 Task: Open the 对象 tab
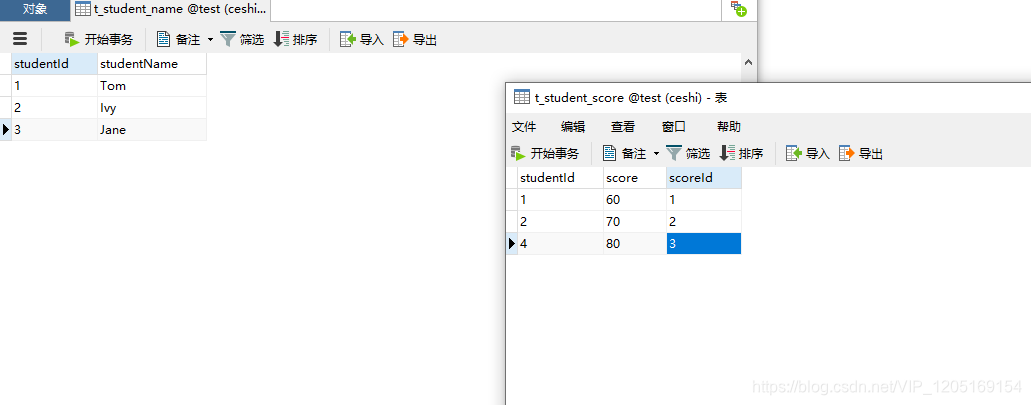coord(34,9)
